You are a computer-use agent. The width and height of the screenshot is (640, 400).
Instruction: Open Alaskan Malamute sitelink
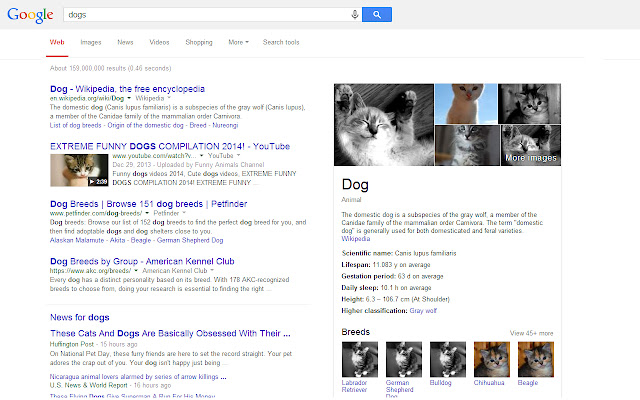[x=77, y=240]
